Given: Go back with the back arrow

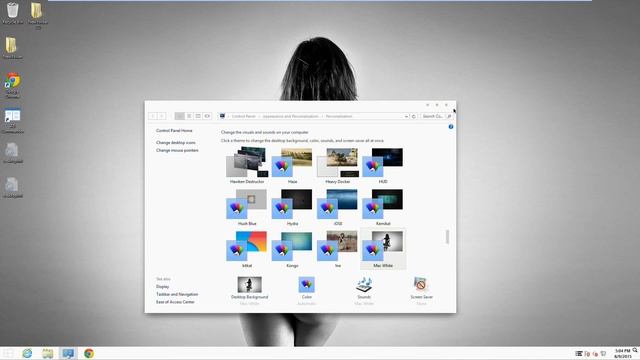Looking at the screenshot, I should (153, 116).
